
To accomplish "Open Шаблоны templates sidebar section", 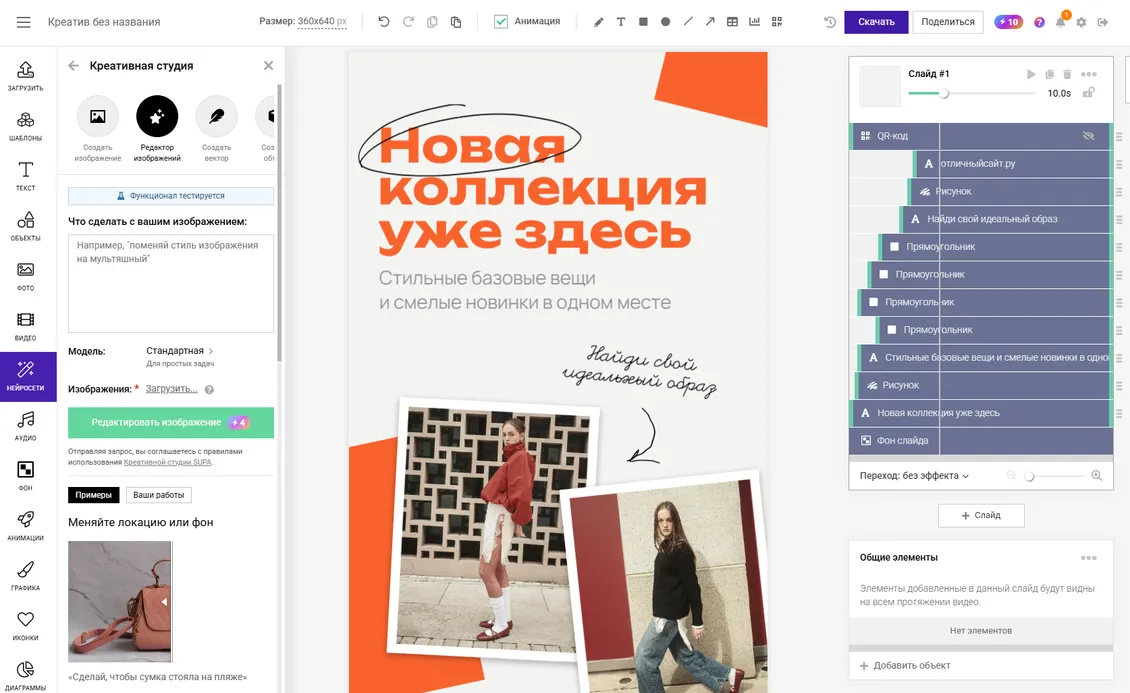I will [x=25, y=127].
